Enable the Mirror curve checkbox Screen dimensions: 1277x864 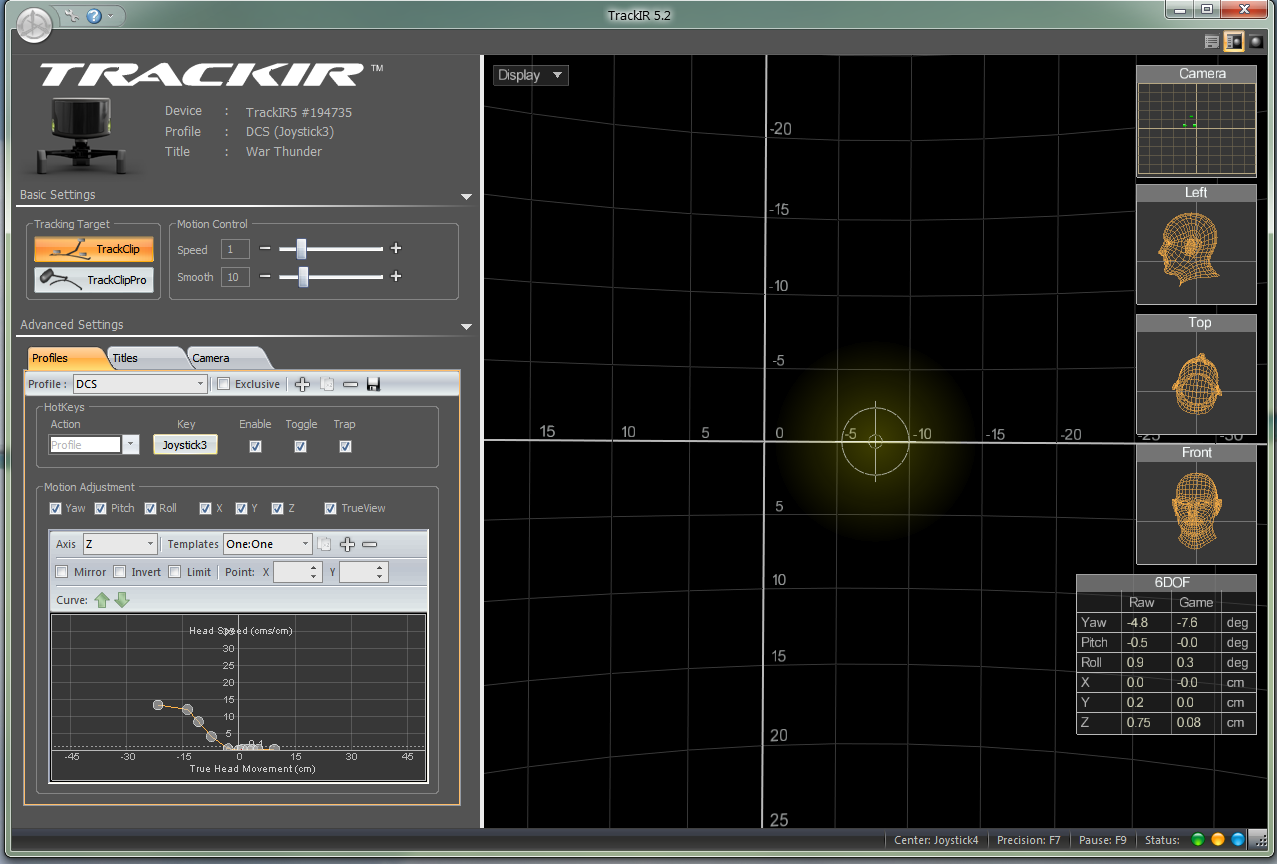tap(62, 572)
